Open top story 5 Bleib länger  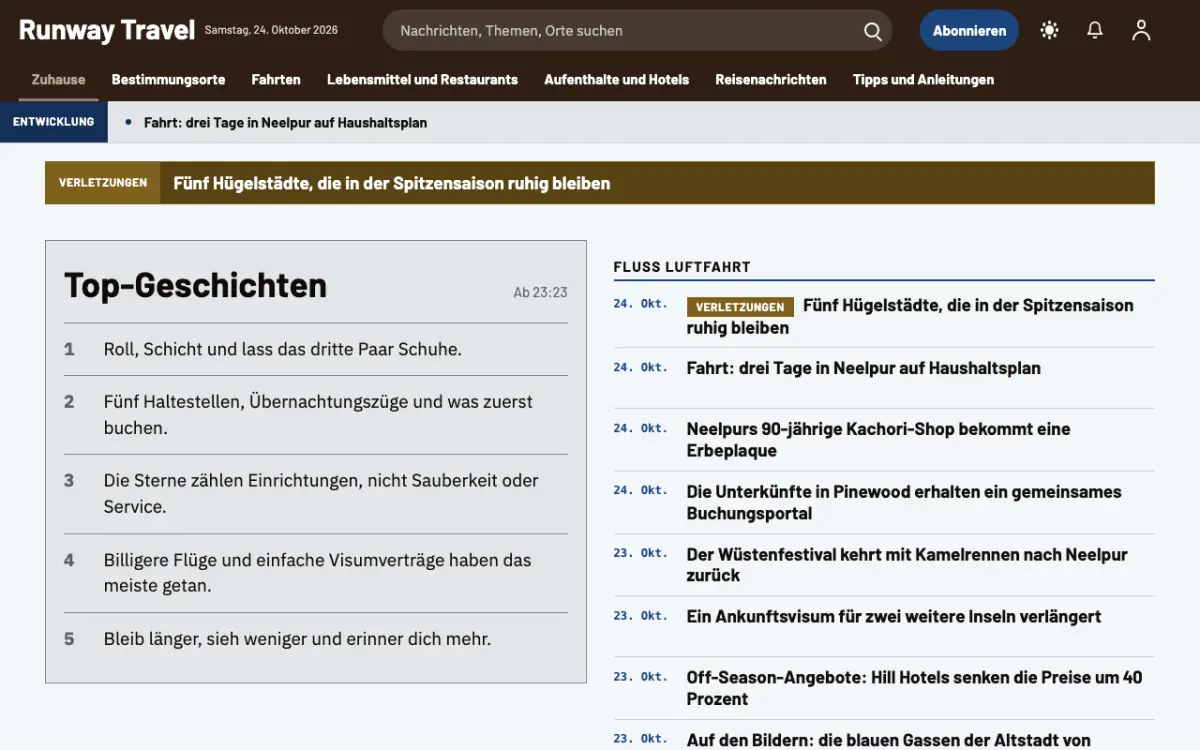(x=297, y=639)
